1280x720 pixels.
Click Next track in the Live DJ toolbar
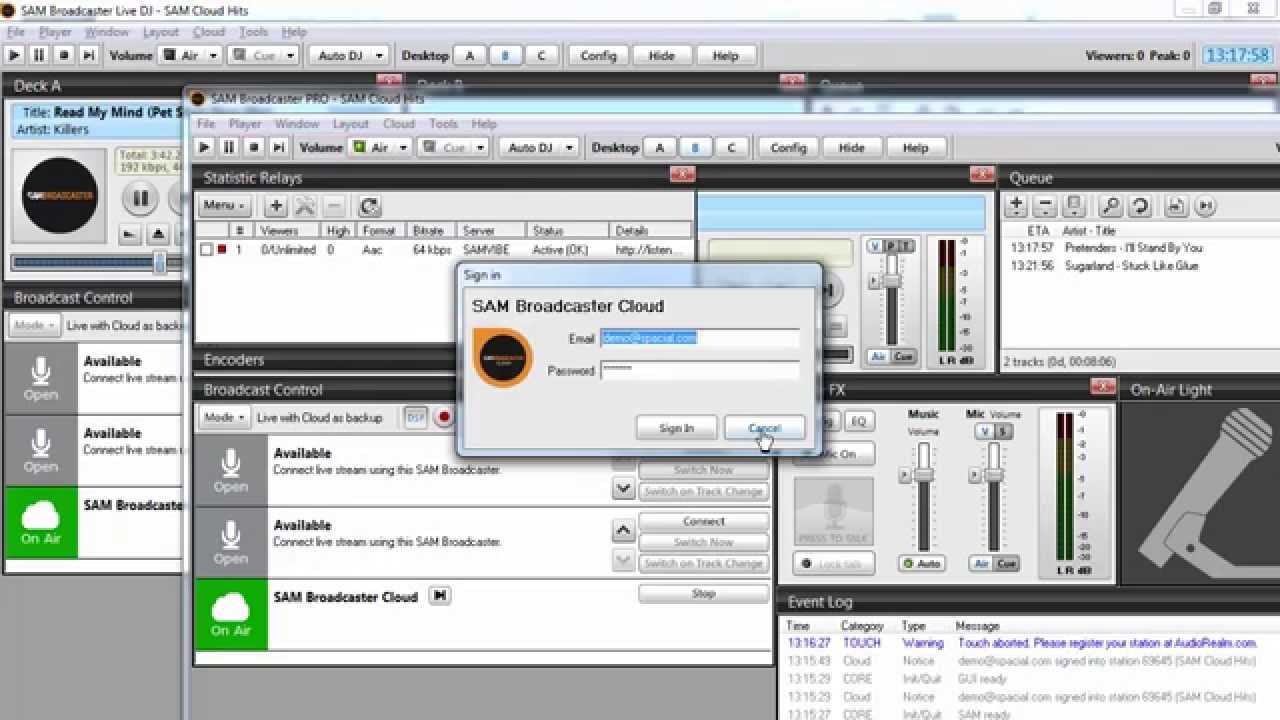pos(89,55)
